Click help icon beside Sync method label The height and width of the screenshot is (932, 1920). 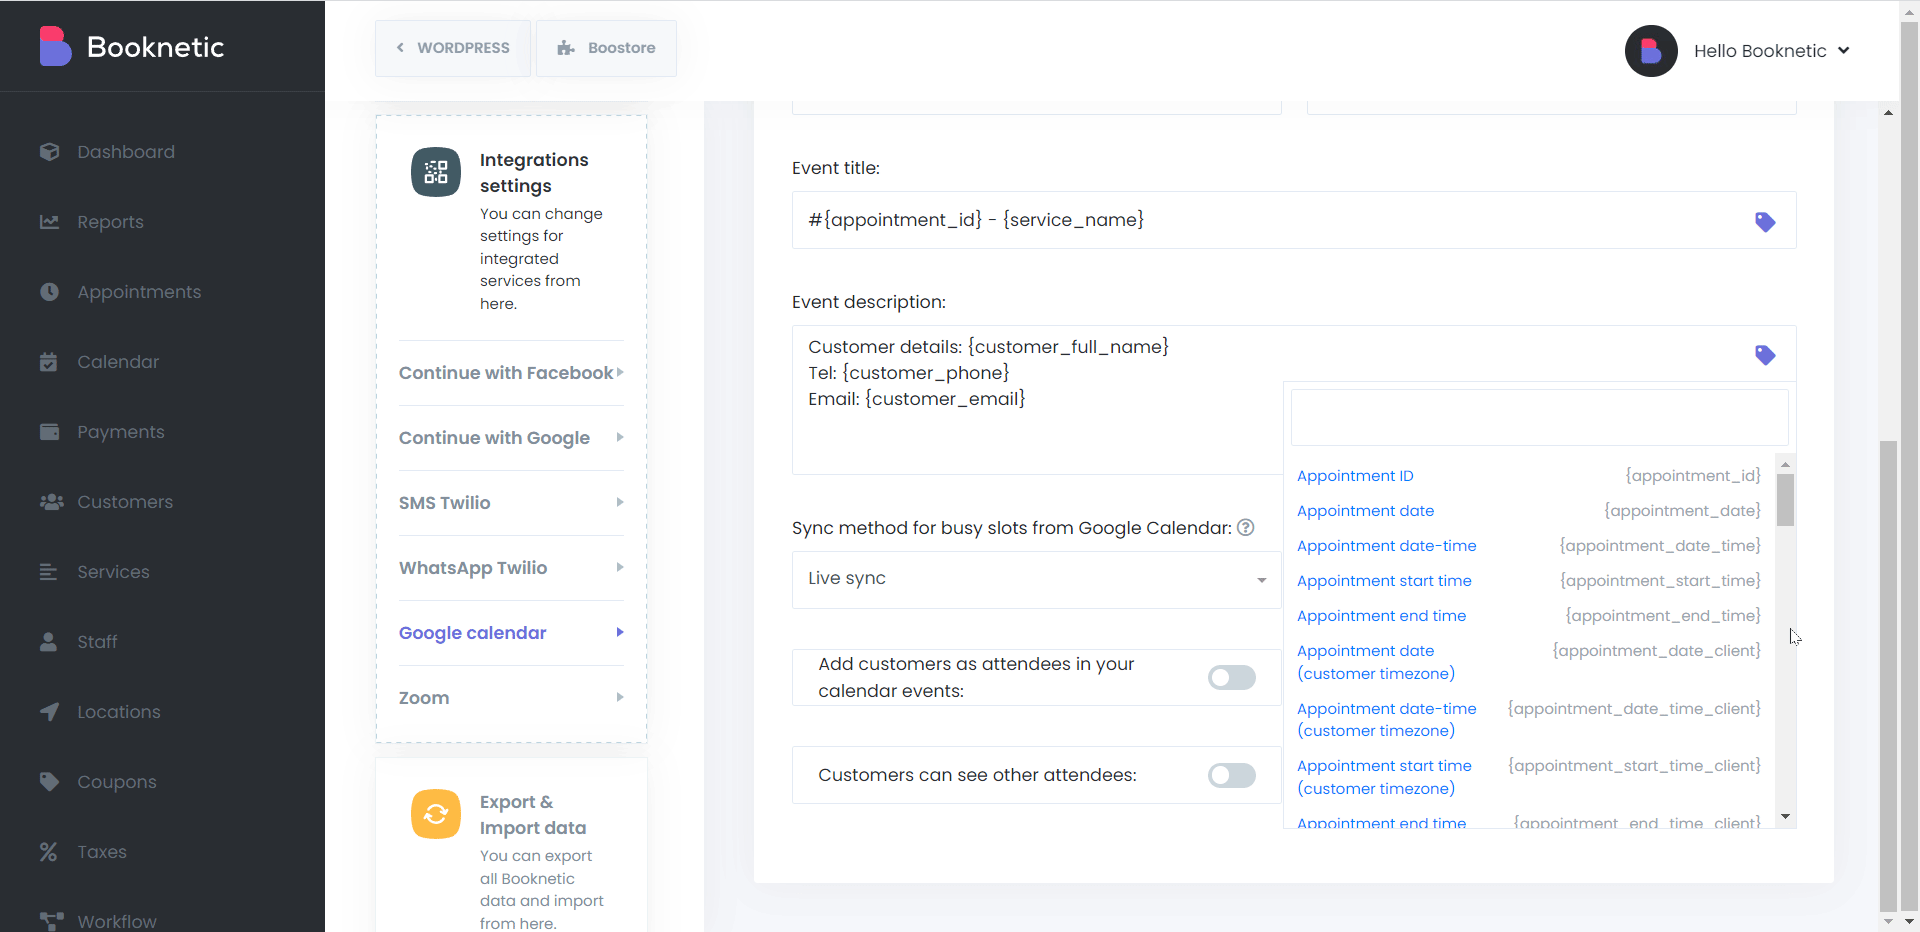pos(1245,527)
